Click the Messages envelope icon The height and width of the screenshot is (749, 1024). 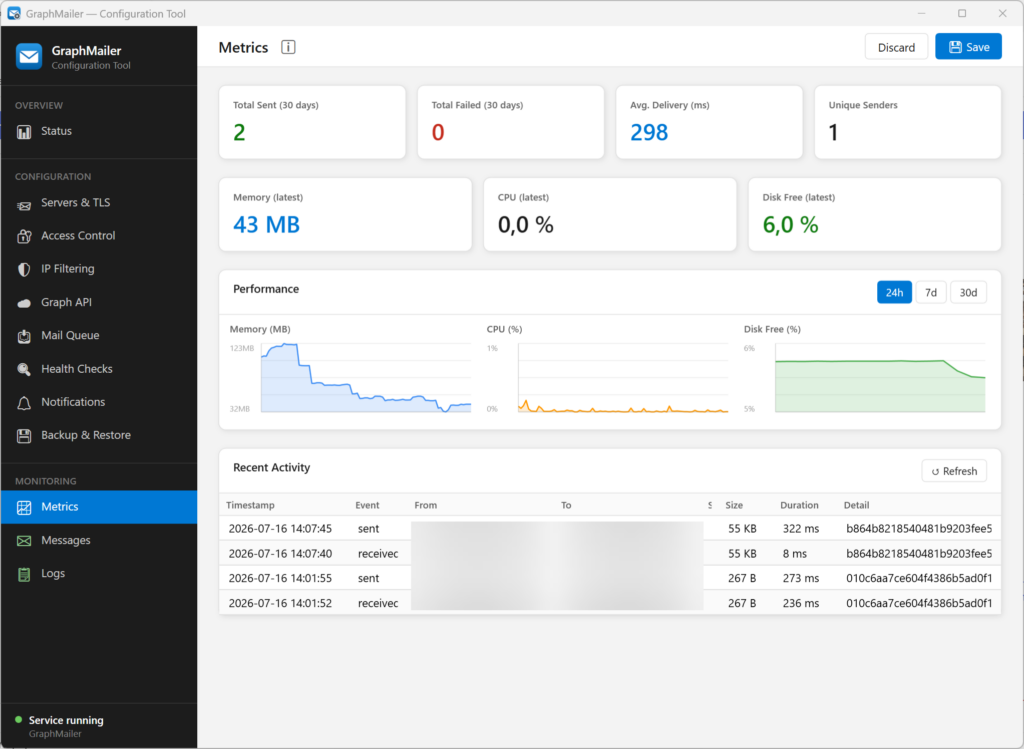click(24, 541)
